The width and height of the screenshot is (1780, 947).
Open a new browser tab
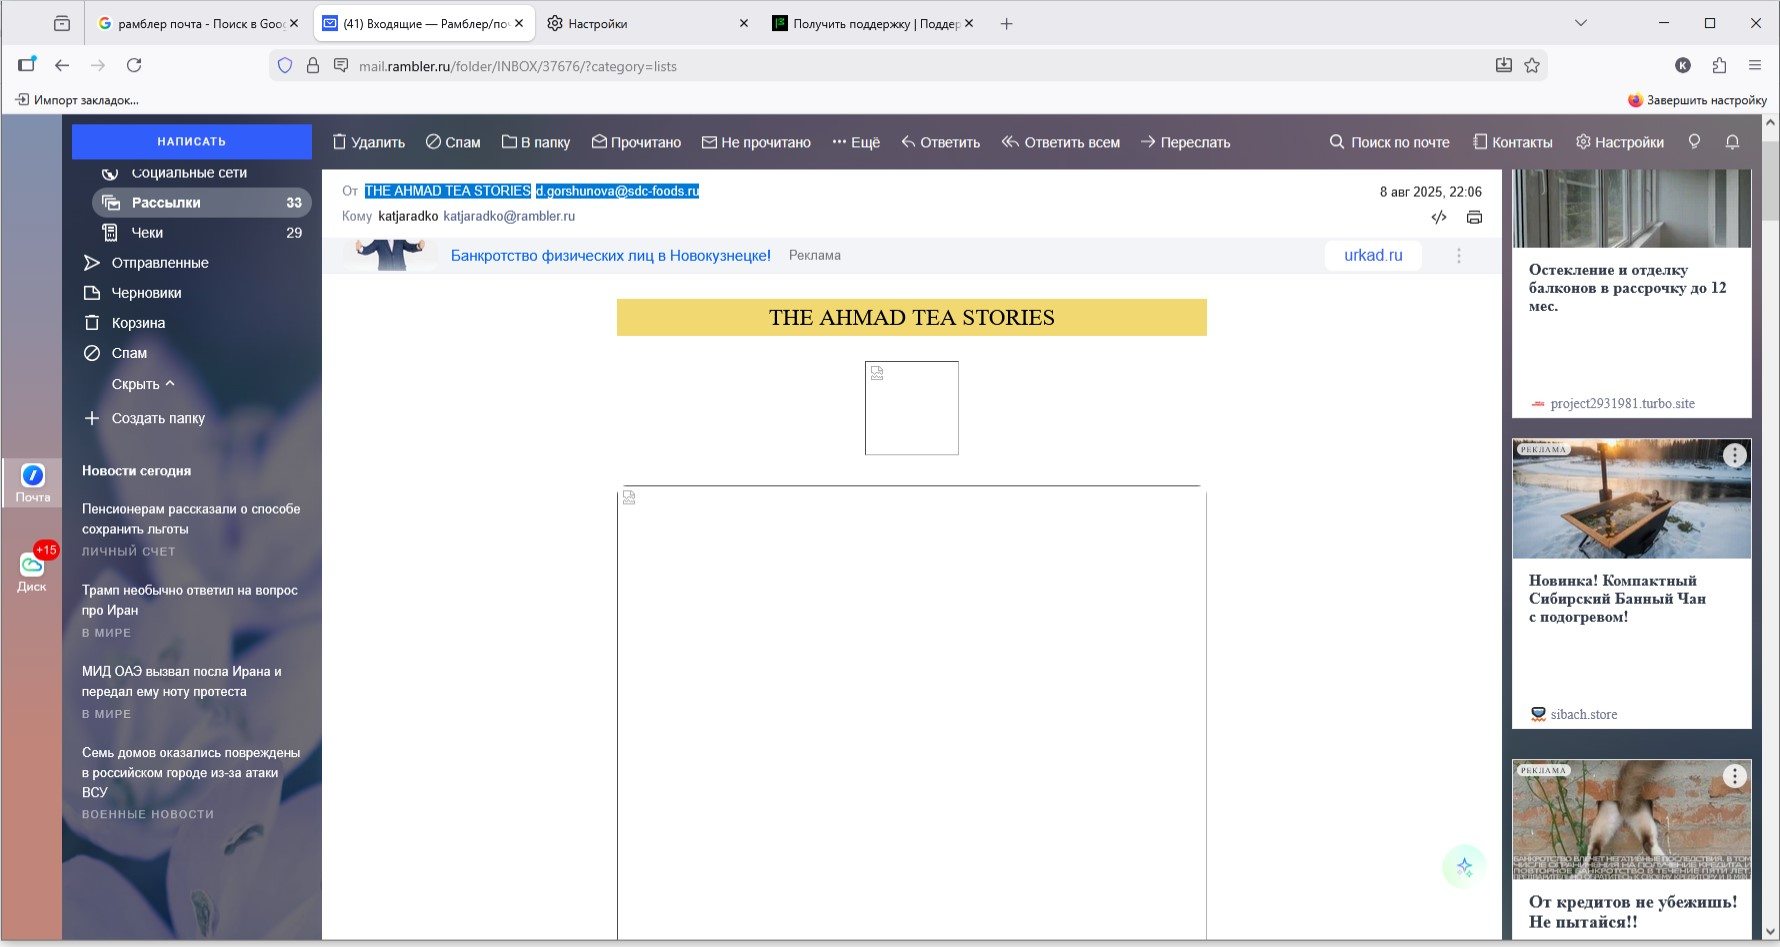[x=1007, y=23]
